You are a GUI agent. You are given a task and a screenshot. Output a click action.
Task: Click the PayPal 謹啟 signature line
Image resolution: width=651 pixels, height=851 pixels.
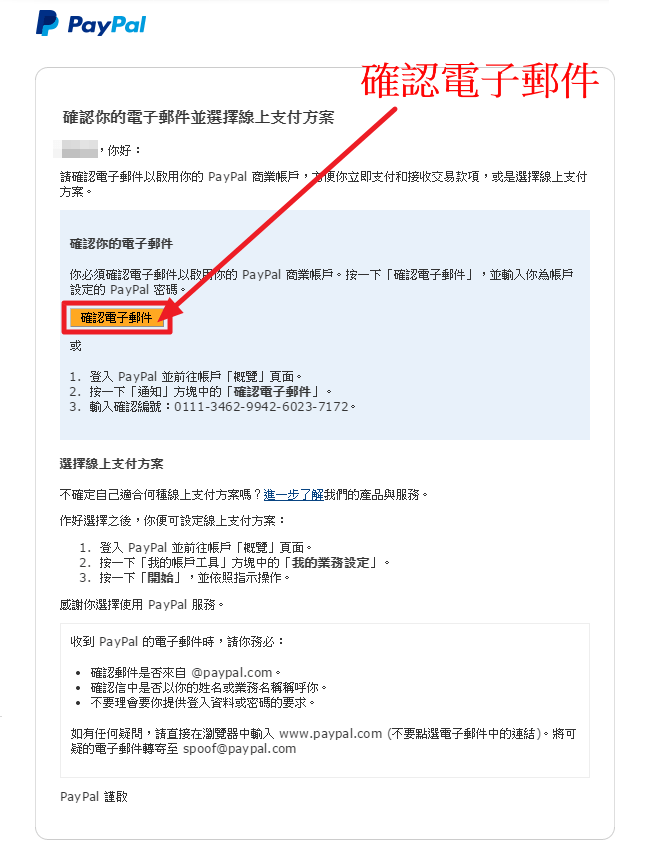(x=94, y=797)
